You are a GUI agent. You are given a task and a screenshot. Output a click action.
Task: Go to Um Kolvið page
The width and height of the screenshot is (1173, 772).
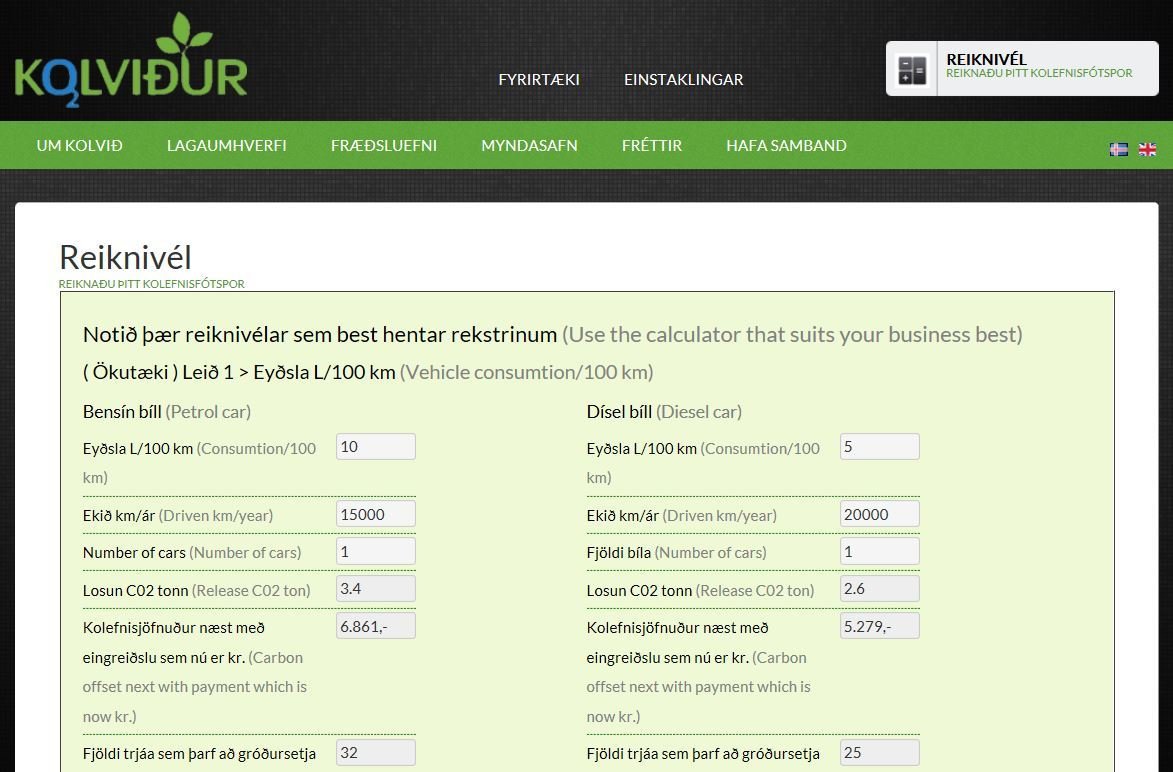79,145
